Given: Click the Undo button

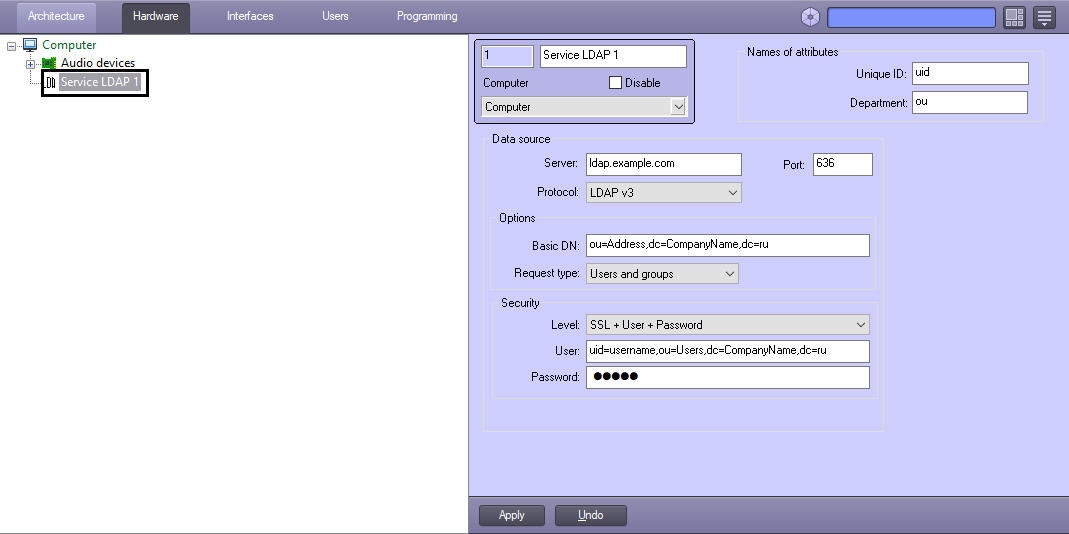Looking at the screenshot, I should 590,516.
